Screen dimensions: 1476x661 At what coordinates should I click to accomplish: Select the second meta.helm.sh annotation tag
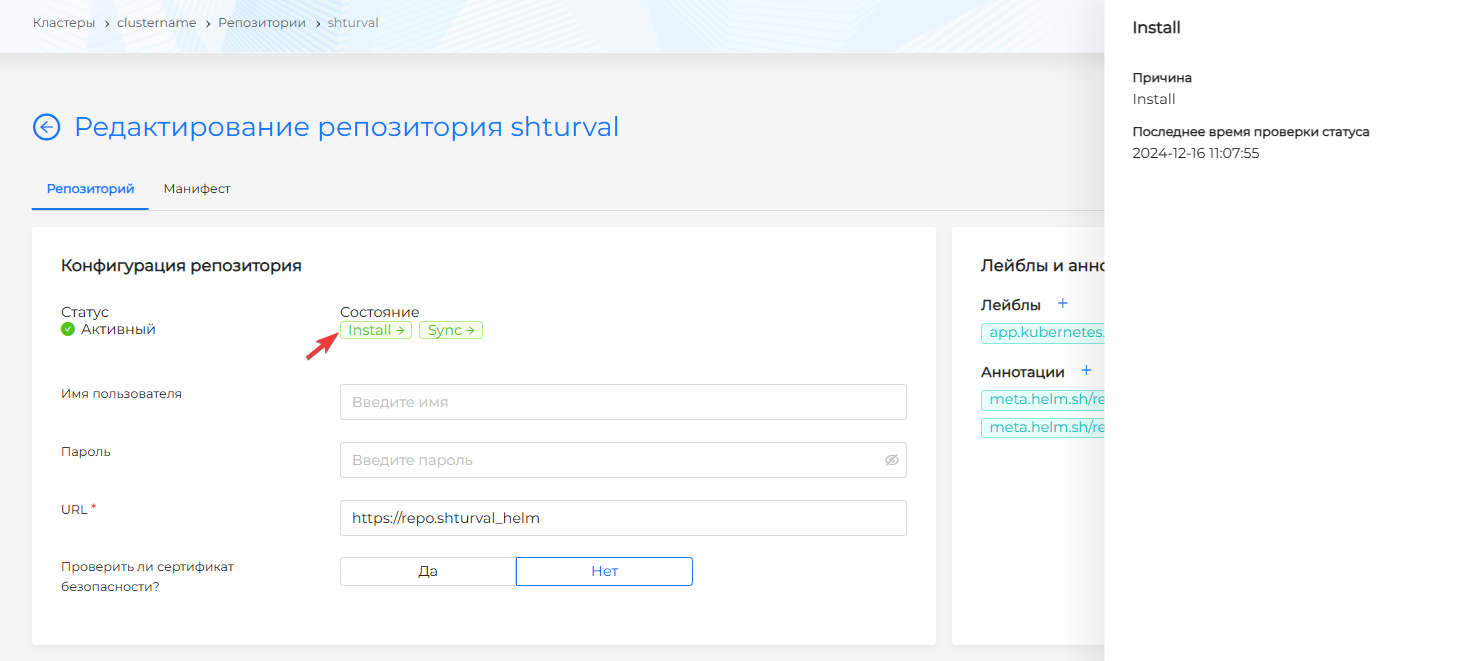1043,428
